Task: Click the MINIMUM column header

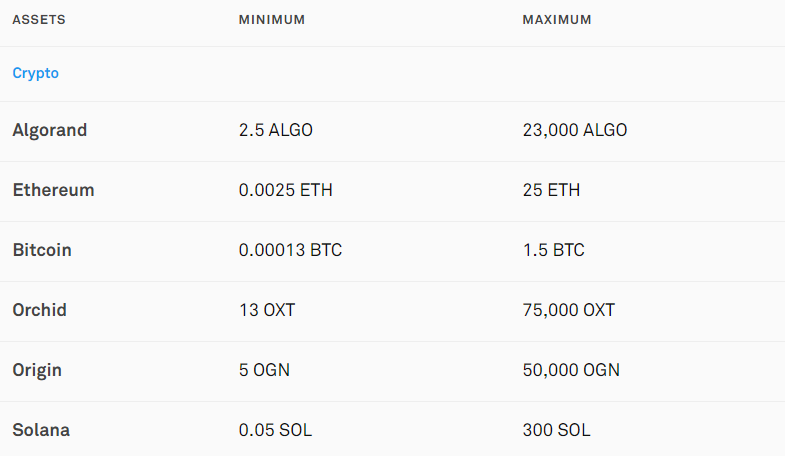Action: click(272, 20)
